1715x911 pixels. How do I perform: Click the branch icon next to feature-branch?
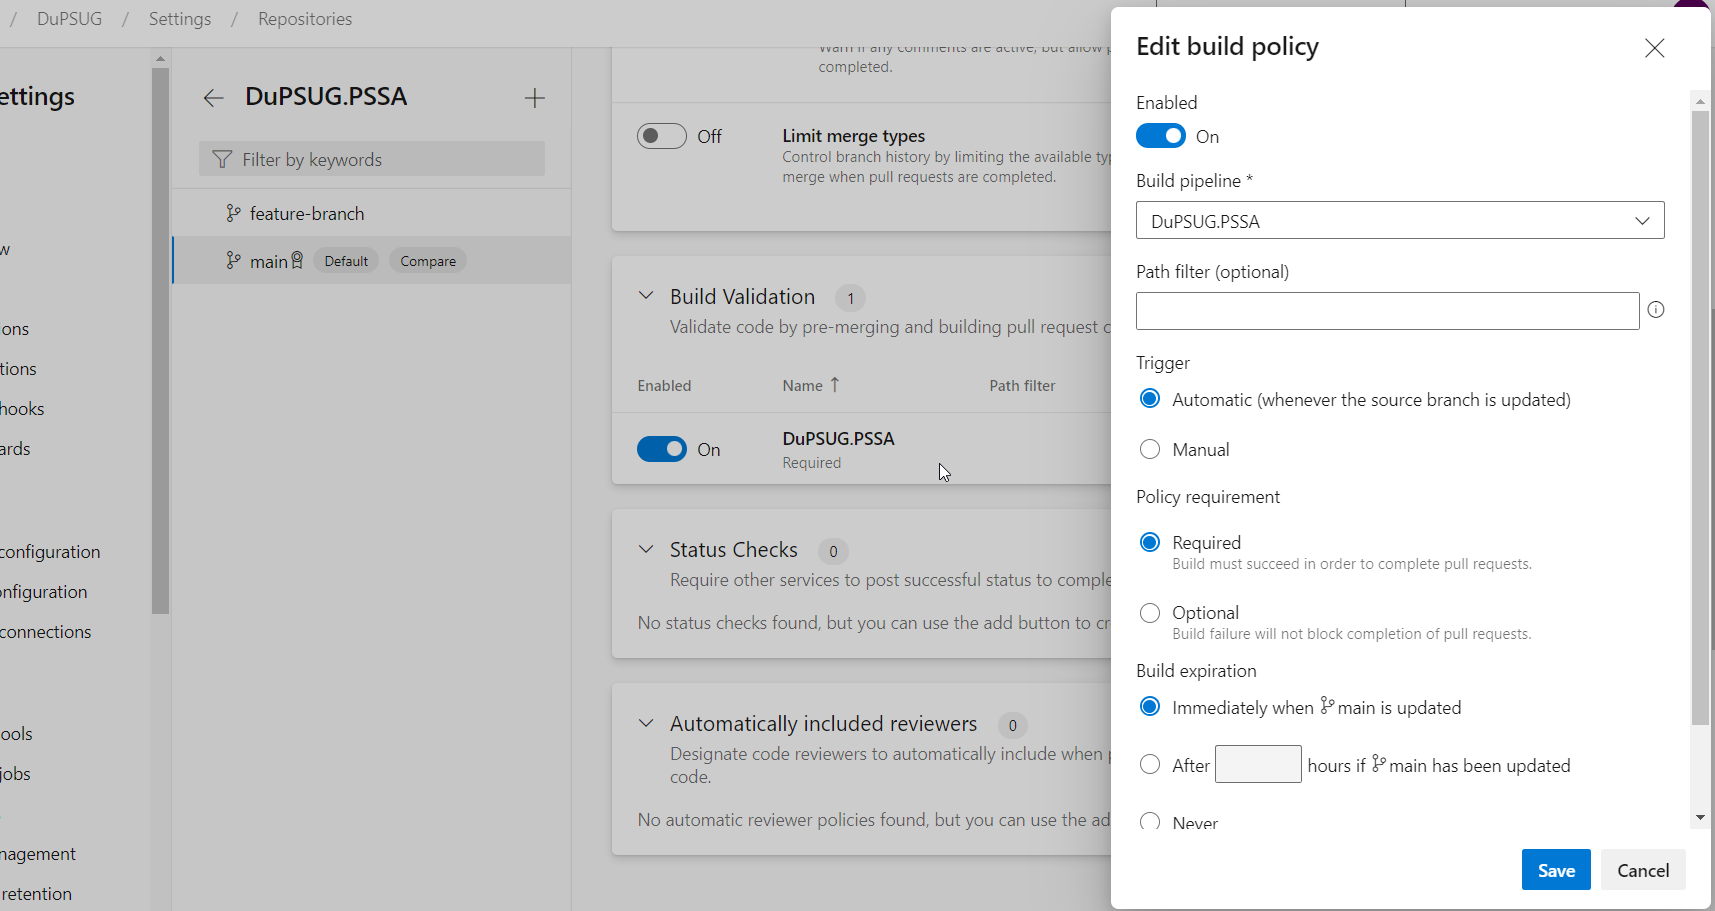tap(233, 212)
